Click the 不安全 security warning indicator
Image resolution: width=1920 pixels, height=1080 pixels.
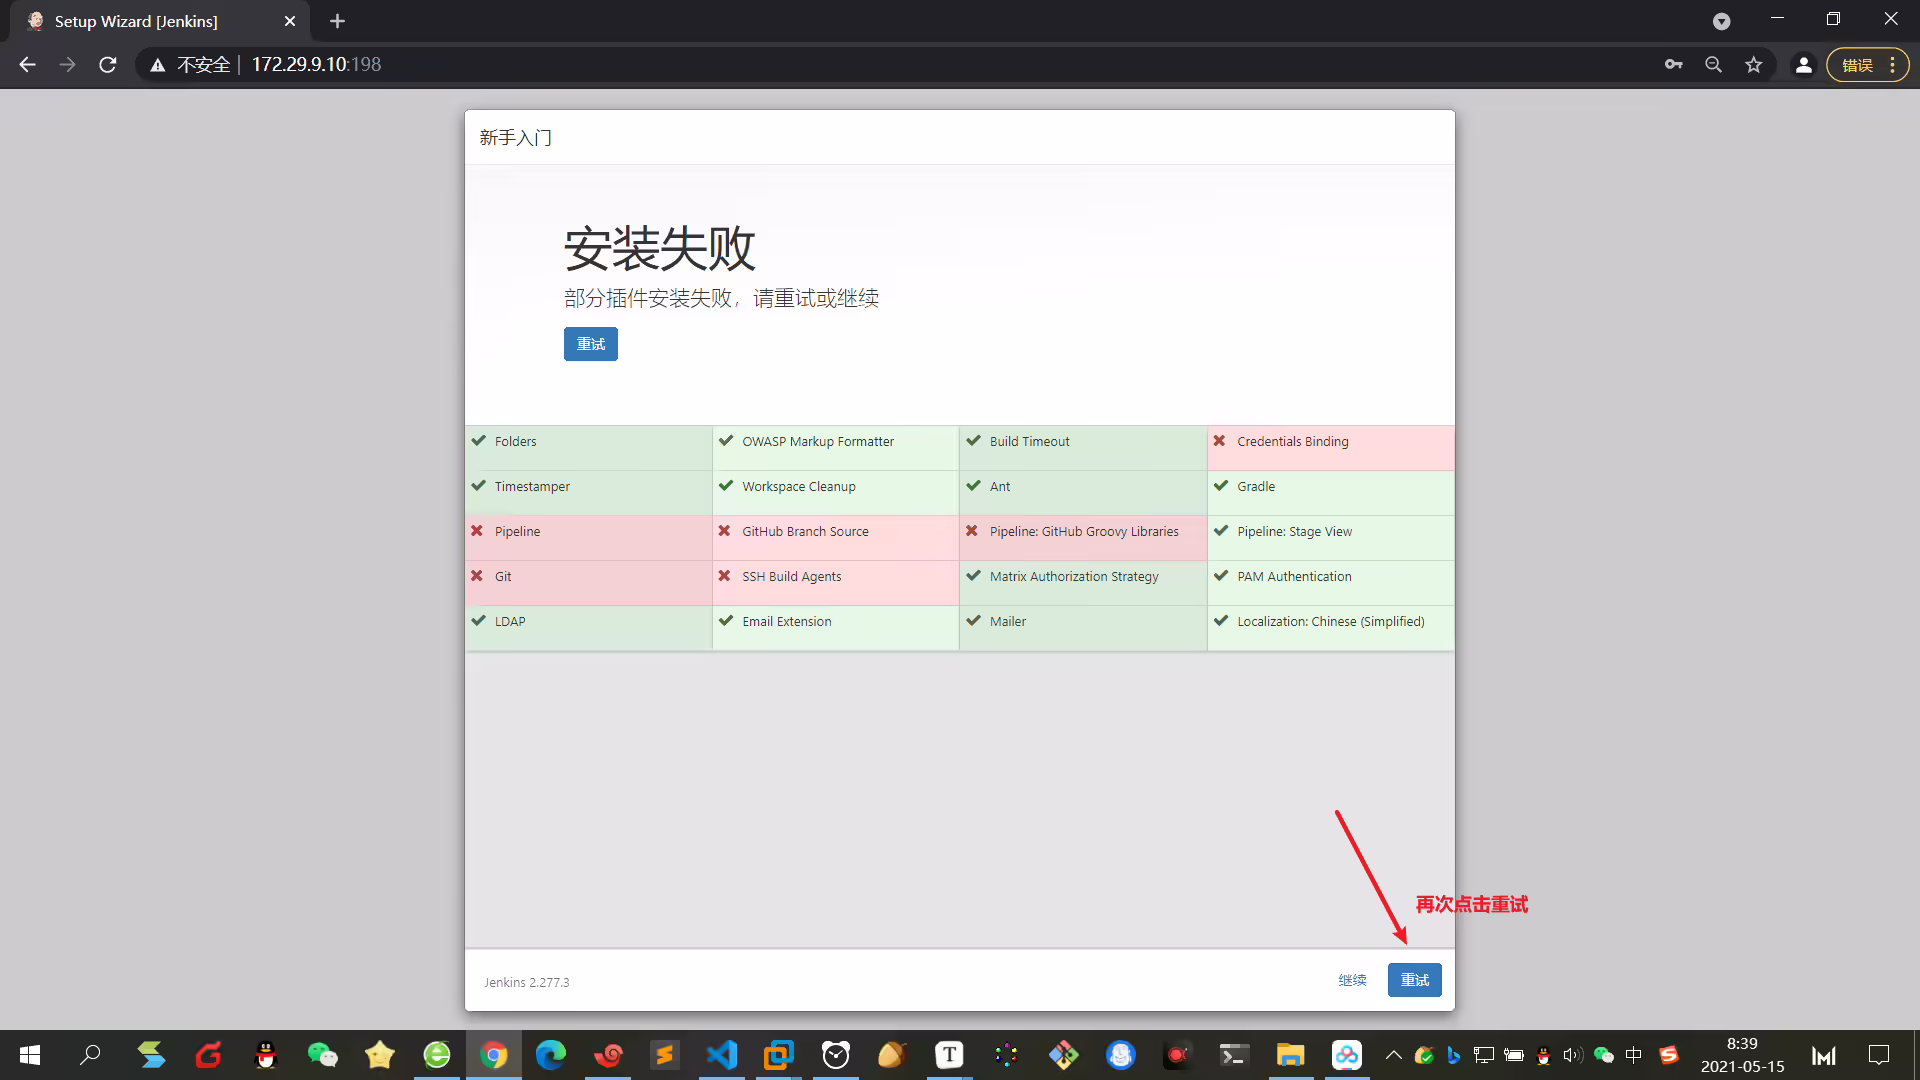point(191,65)
